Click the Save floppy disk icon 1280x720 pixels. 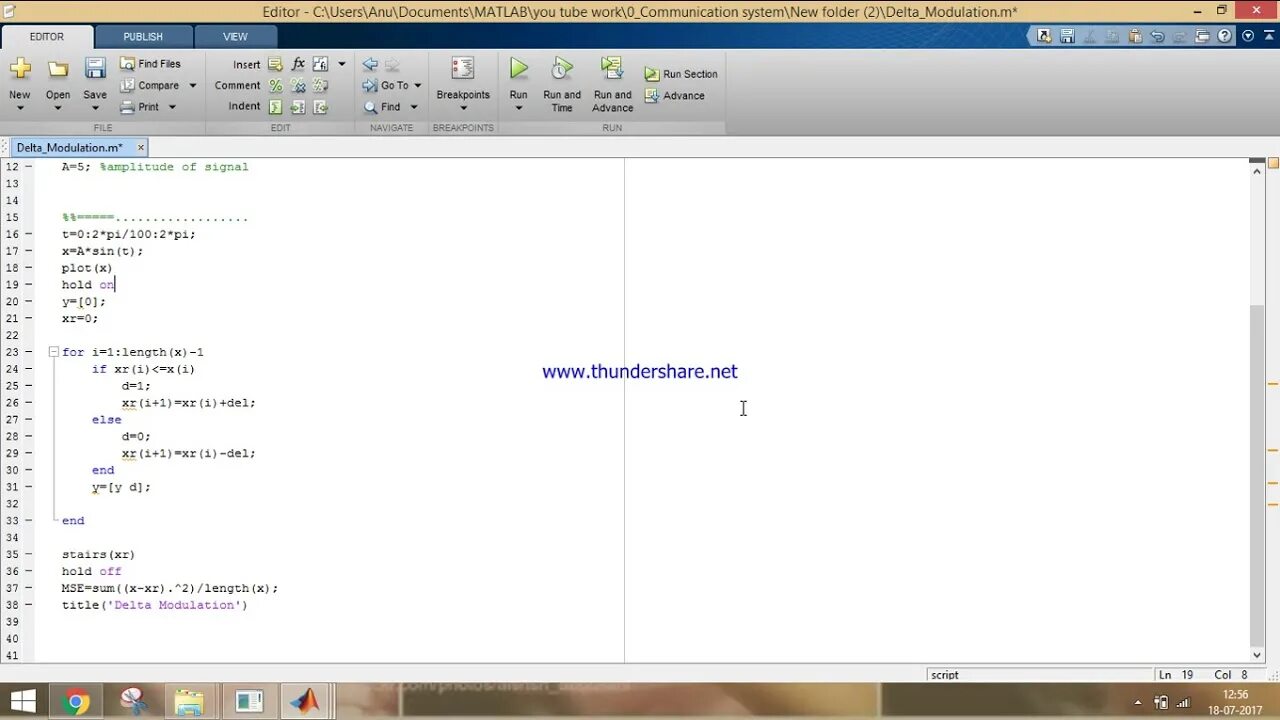(95, 68)
